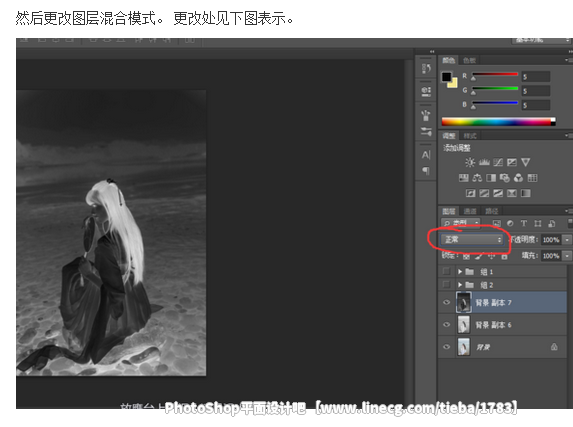Image resolution: width=573 pixels, height=427 pixels.
Task: Switch to the 通道 tab
Action: pyautogui.click(x=470, y=211)
